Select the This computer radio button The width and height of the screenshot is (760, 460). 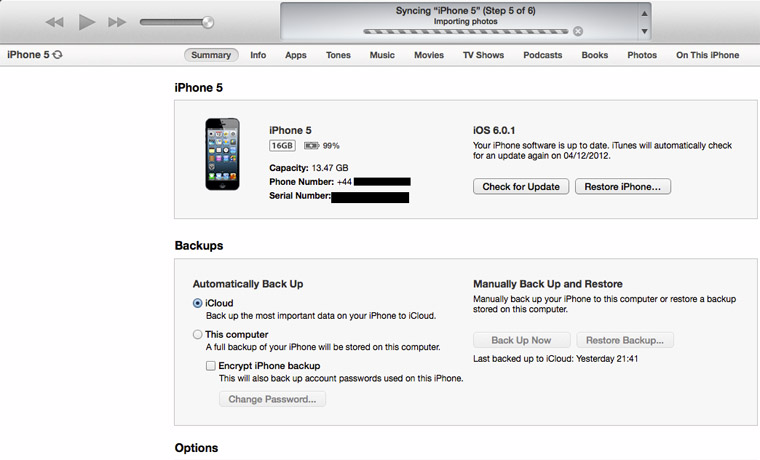pos(197,334)
